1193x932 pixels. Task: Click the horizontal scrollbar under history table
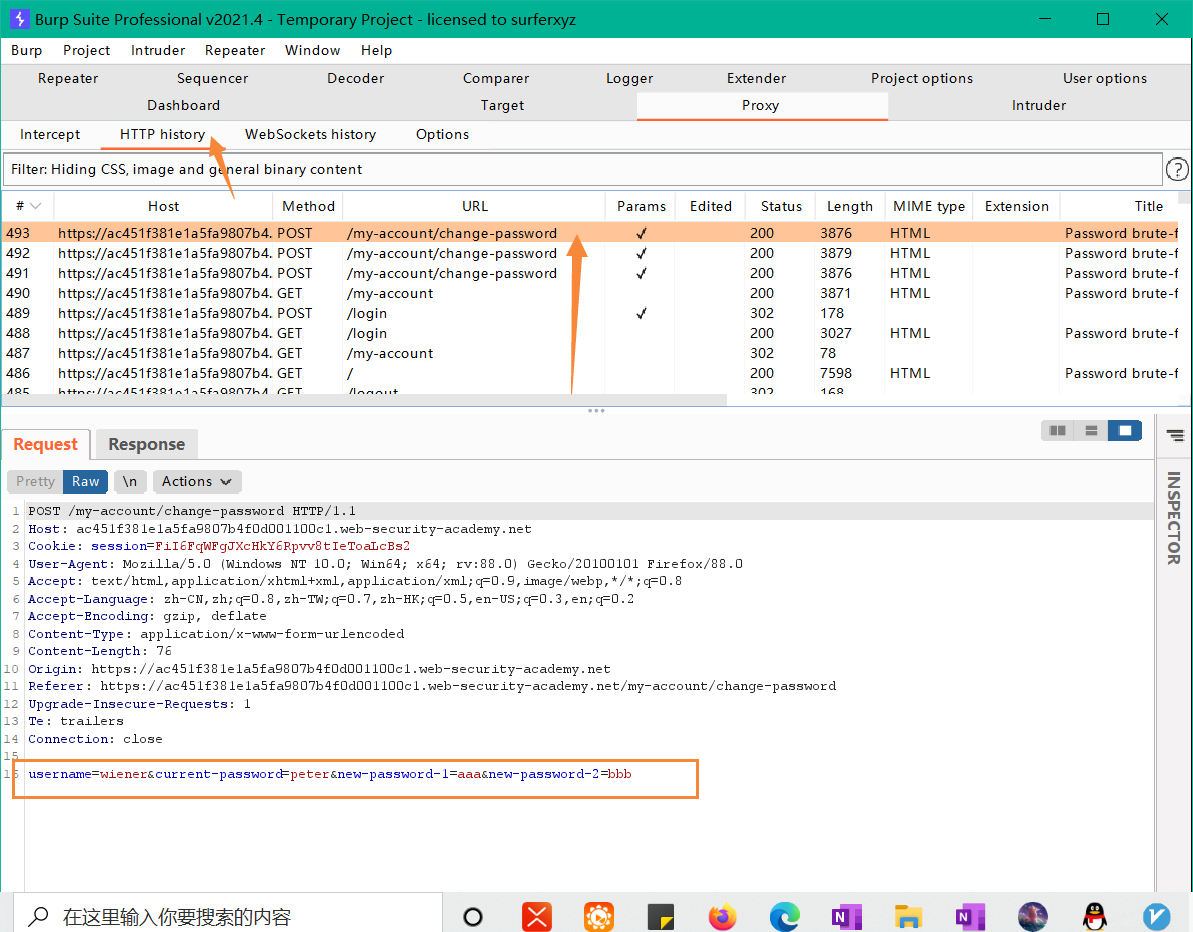coord(364,399)
